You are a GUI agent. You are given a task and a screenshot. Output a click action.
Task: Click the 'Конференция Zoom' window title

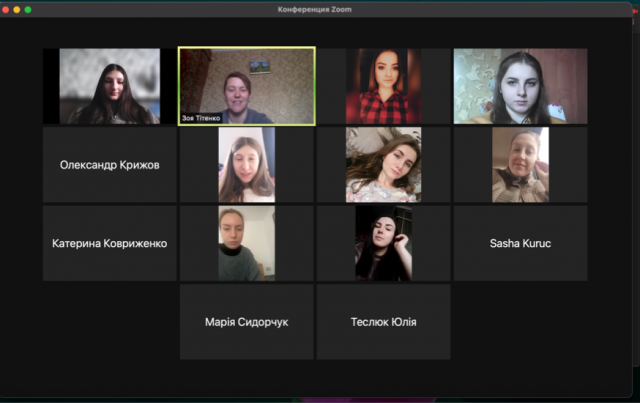point(315,9)
